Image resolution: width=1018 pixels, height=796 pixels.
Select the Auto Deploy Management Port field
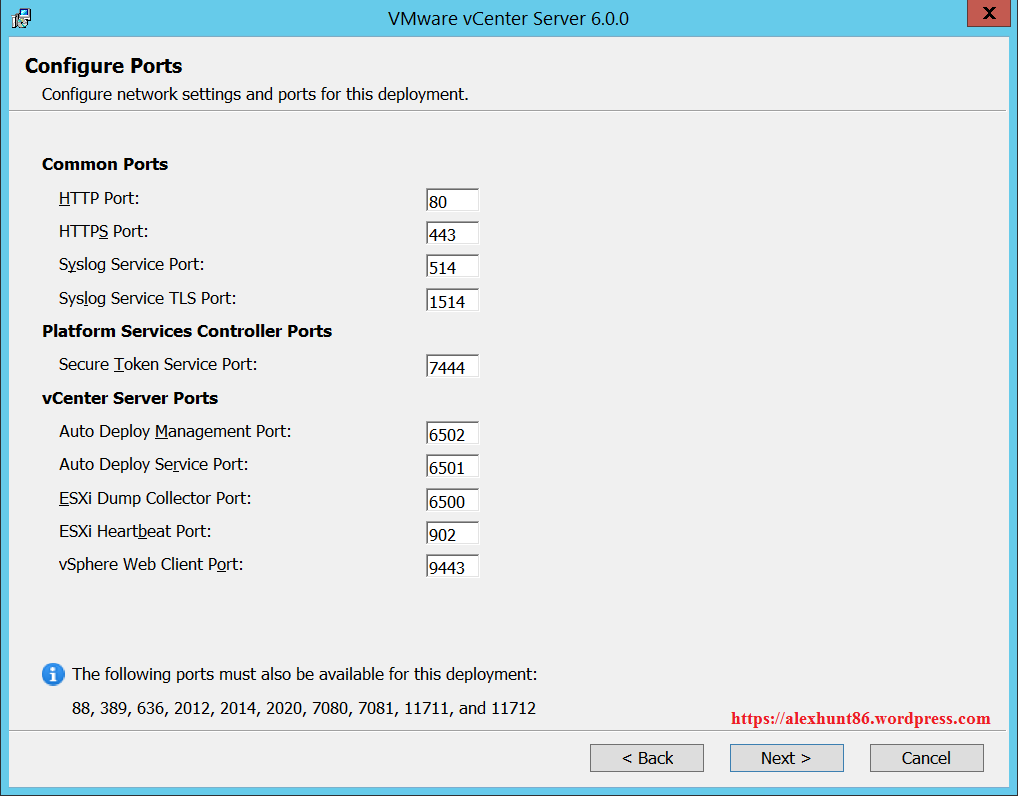click(x=452, y=434)
